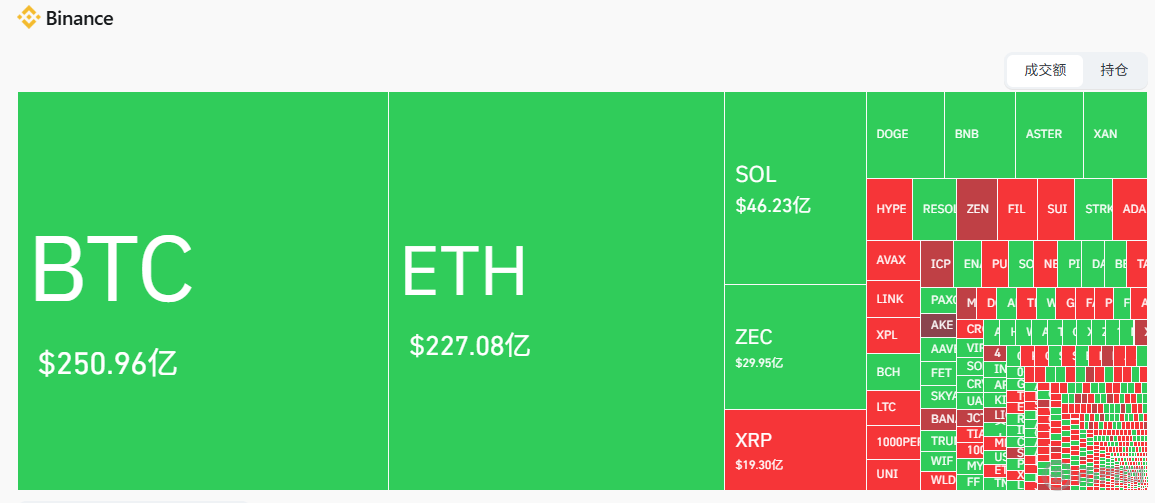Switch to the 成交额 tab
The image size is (1155, 503).
pyautogui.click(x=1045, y=70)
